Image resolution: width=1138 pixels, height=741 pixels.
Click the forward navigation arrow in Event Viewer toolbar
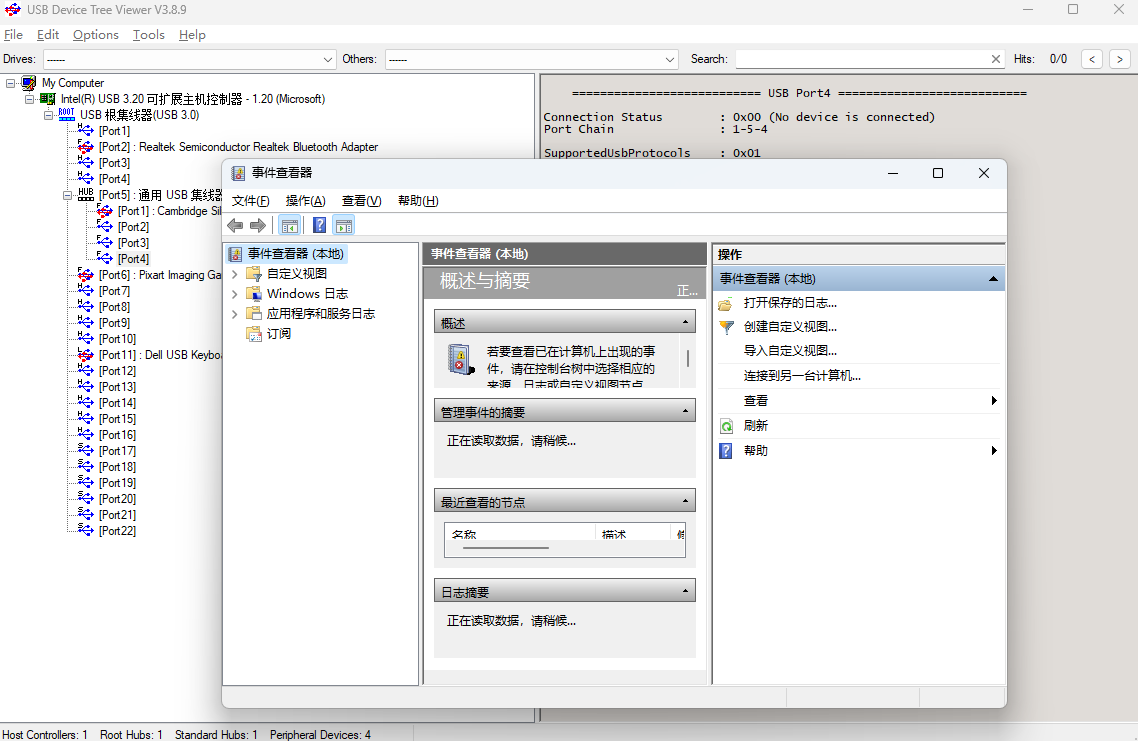pos(257,225)
